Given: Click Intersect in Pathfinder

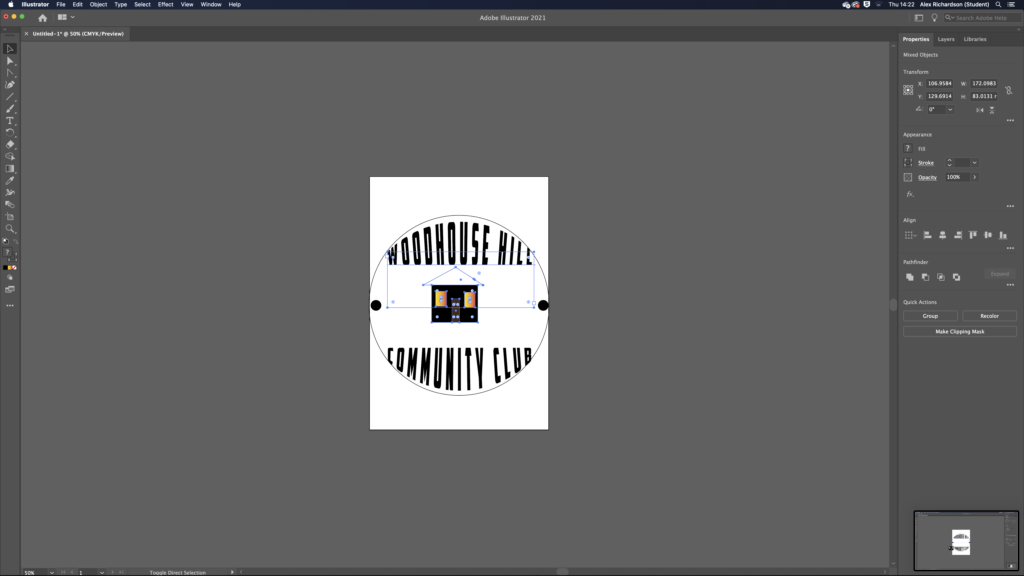Looking at the screenshot, I should [941, 277].
